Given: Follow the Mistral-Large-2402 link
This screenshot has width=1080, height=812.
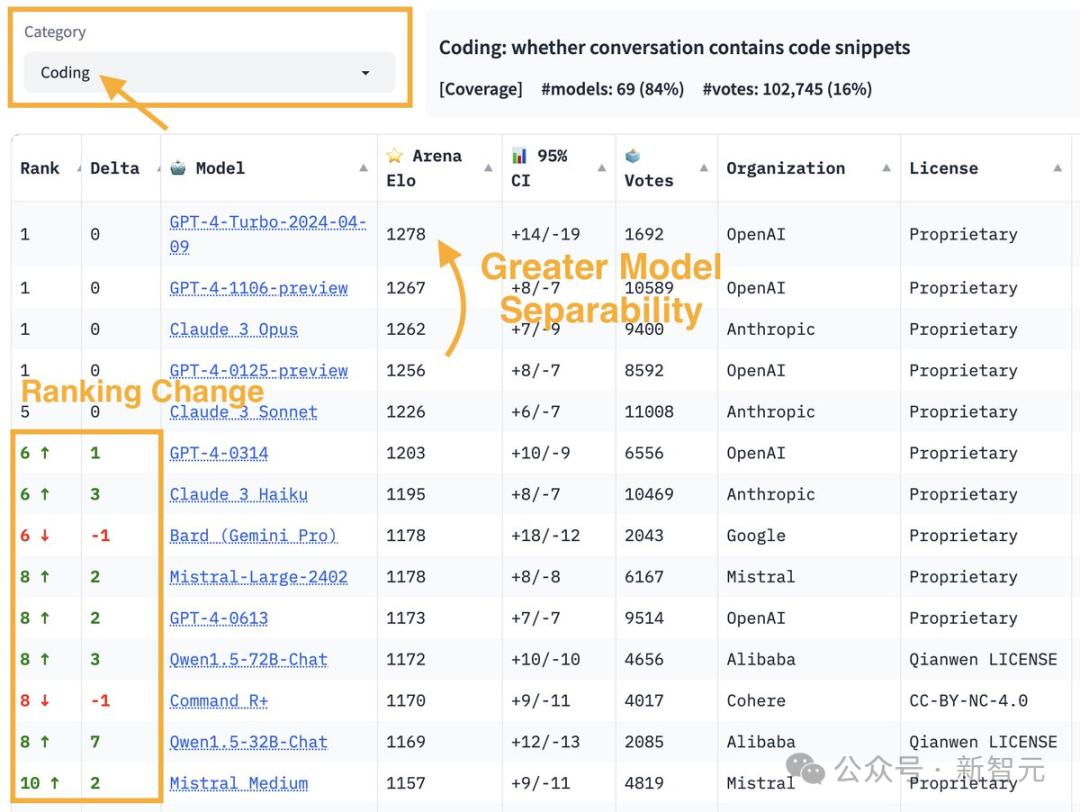Looking at the screenshot, I should tap(258, 576).
